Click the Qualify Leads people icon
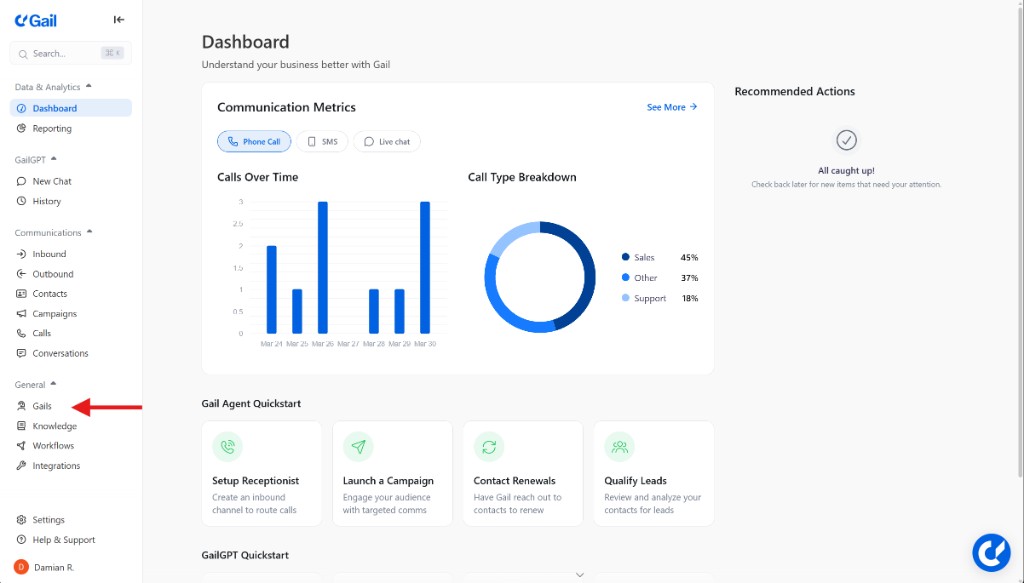Image resolution: width=1024 pixels, height=583 pixels. tap(619, 447)
